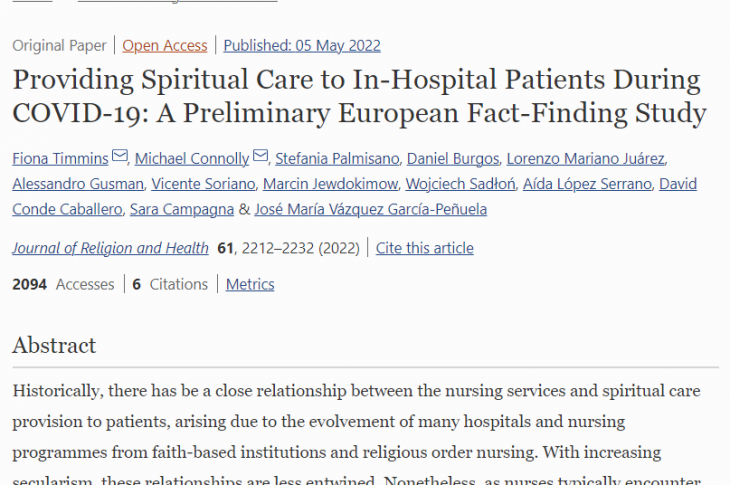Open Michael Connolly author link

click(x=191, y=158)
